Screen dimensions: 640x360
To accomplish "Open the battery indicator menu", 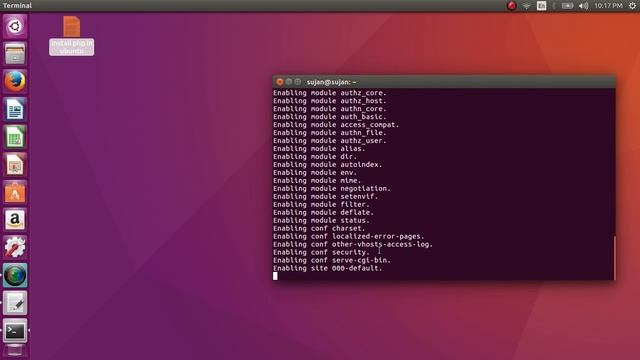I will coord(567,6).
